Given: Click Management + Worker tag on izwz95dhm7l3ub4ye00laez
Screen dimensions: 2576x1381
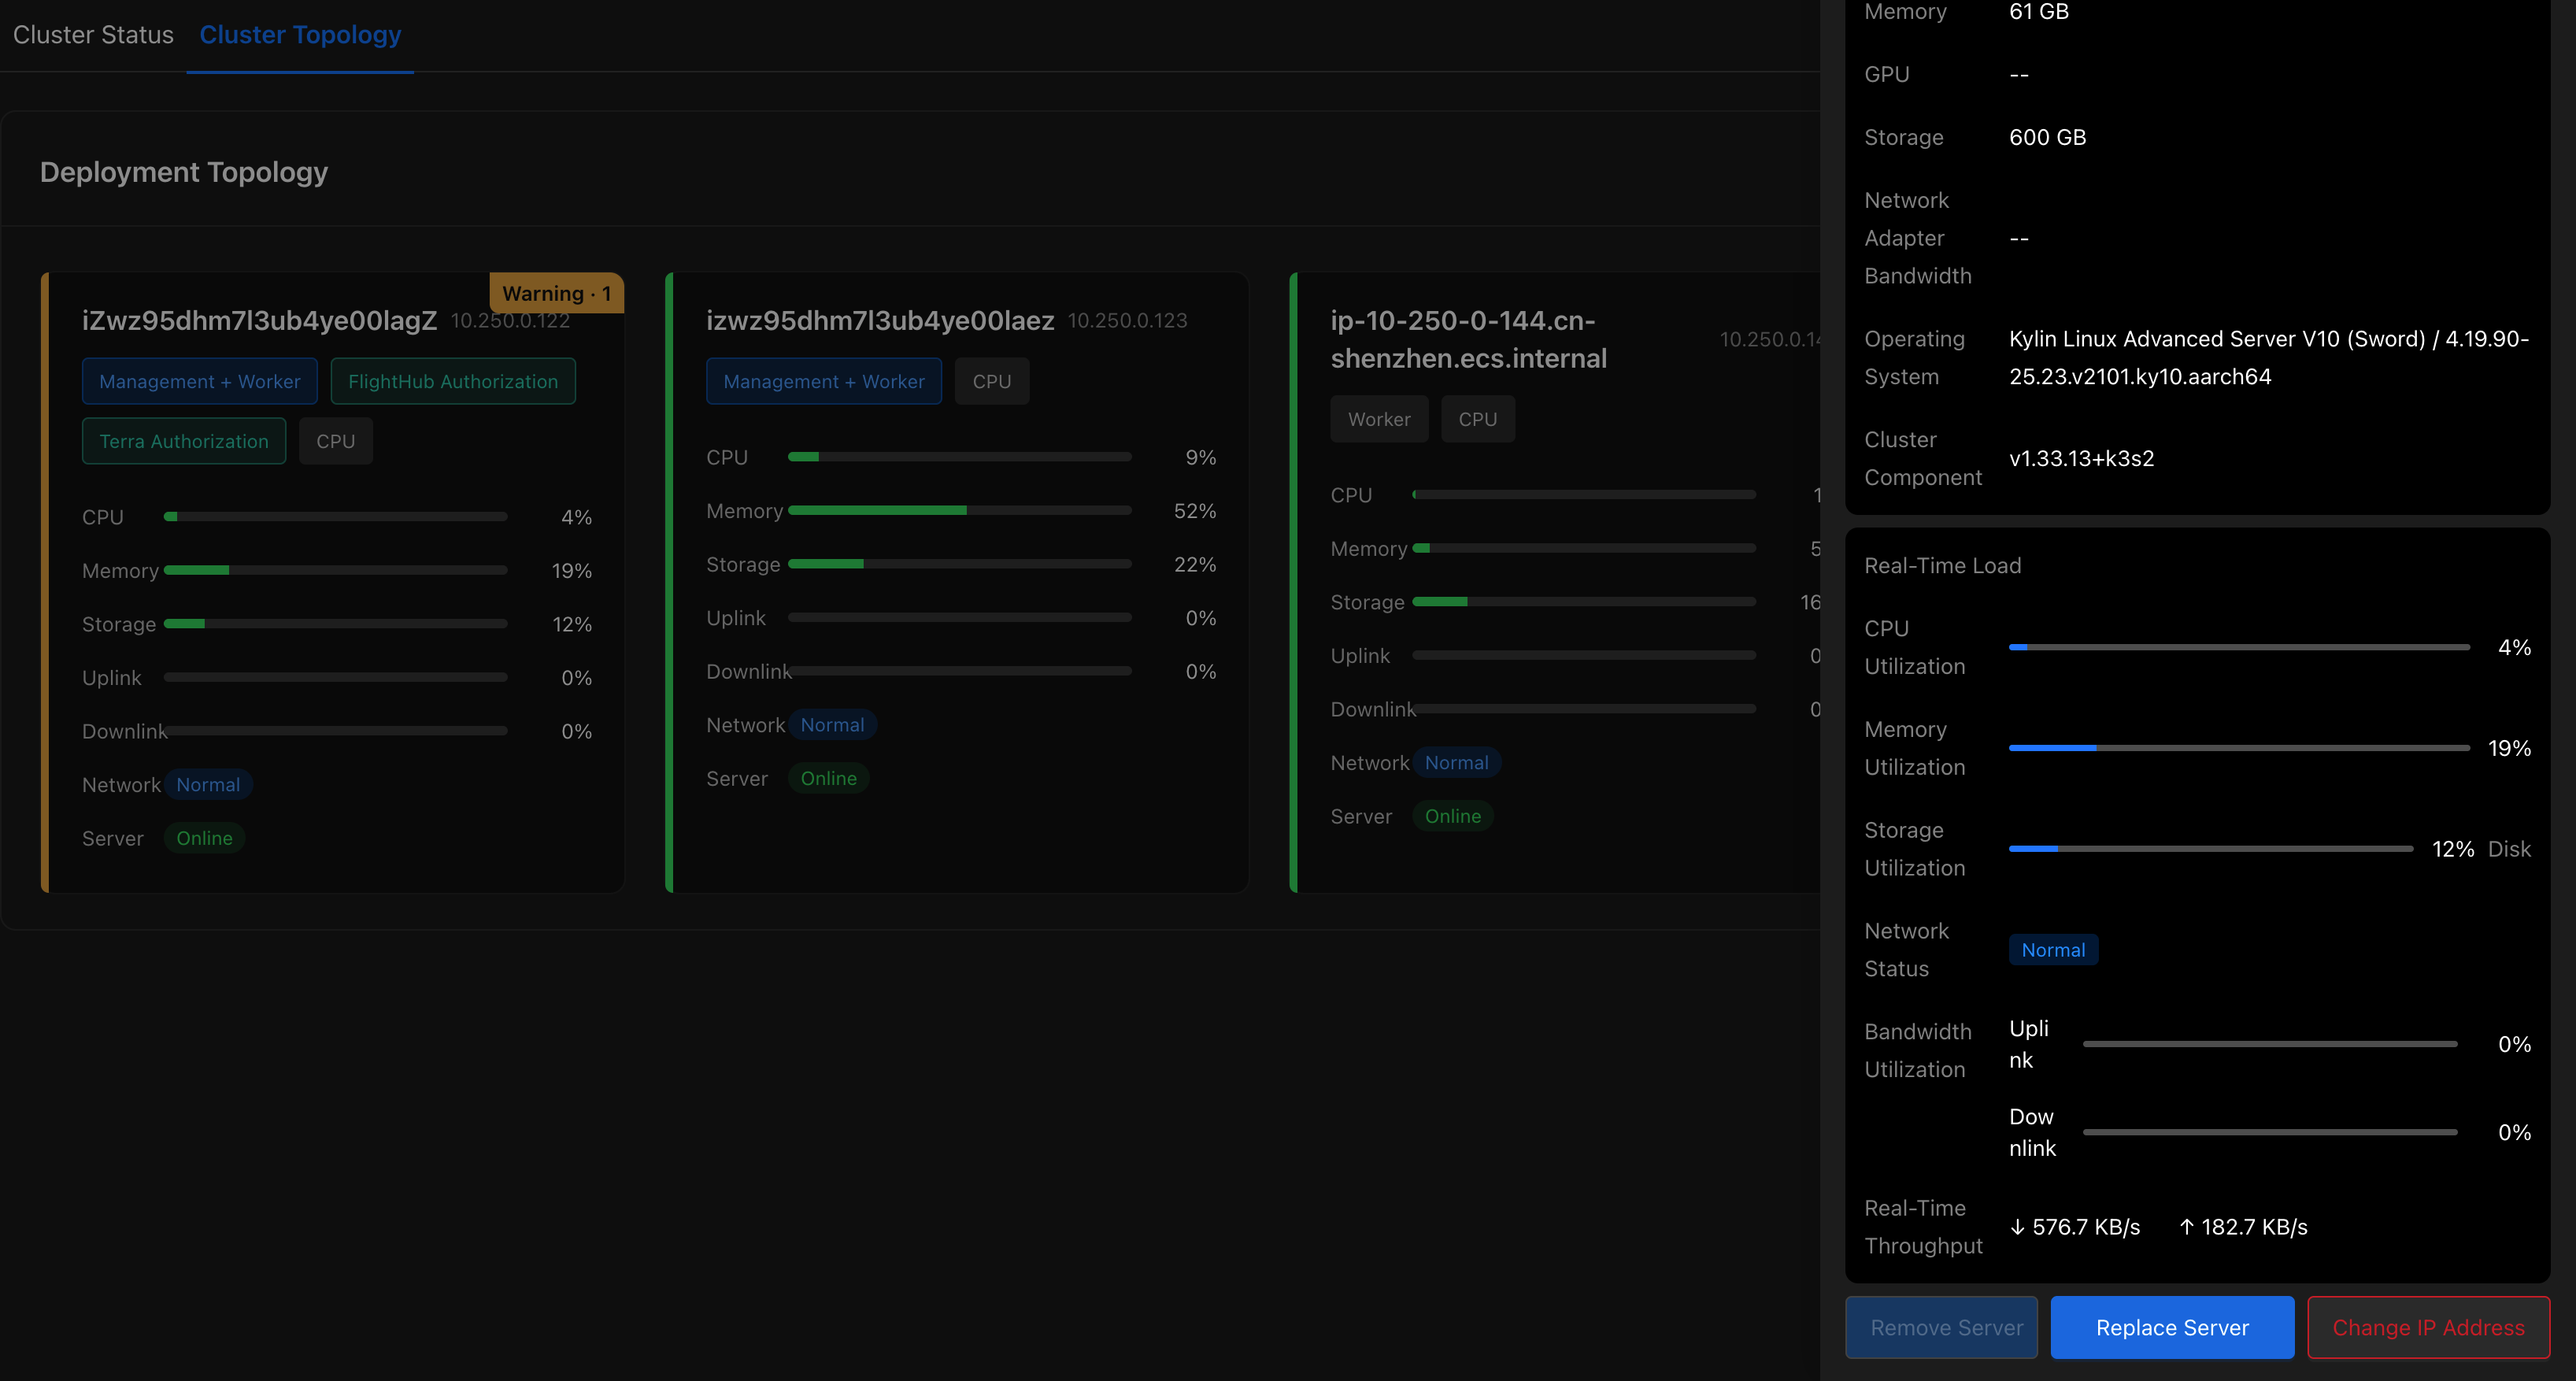Looking at the screenshot, I should [x=824, y=381].
